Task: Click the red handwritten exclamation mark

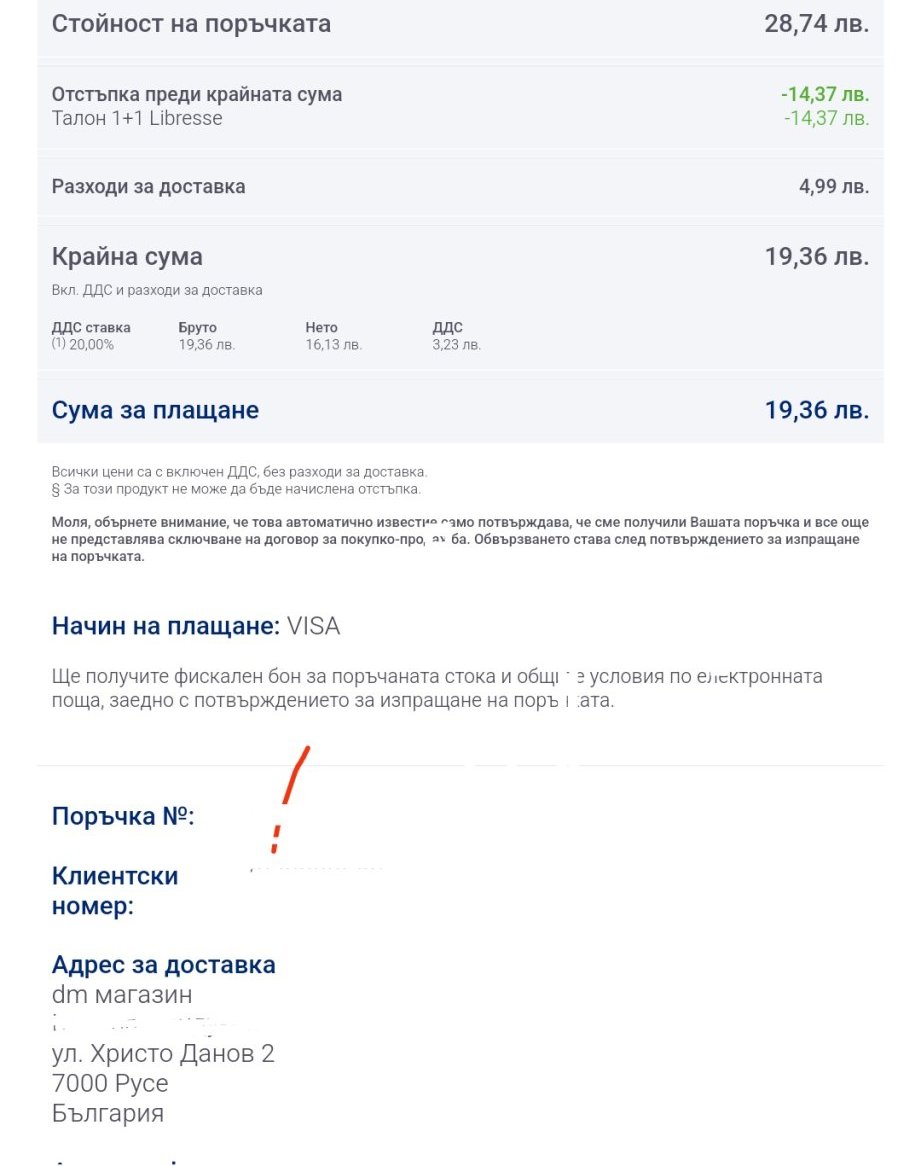Action: point(290,797)
